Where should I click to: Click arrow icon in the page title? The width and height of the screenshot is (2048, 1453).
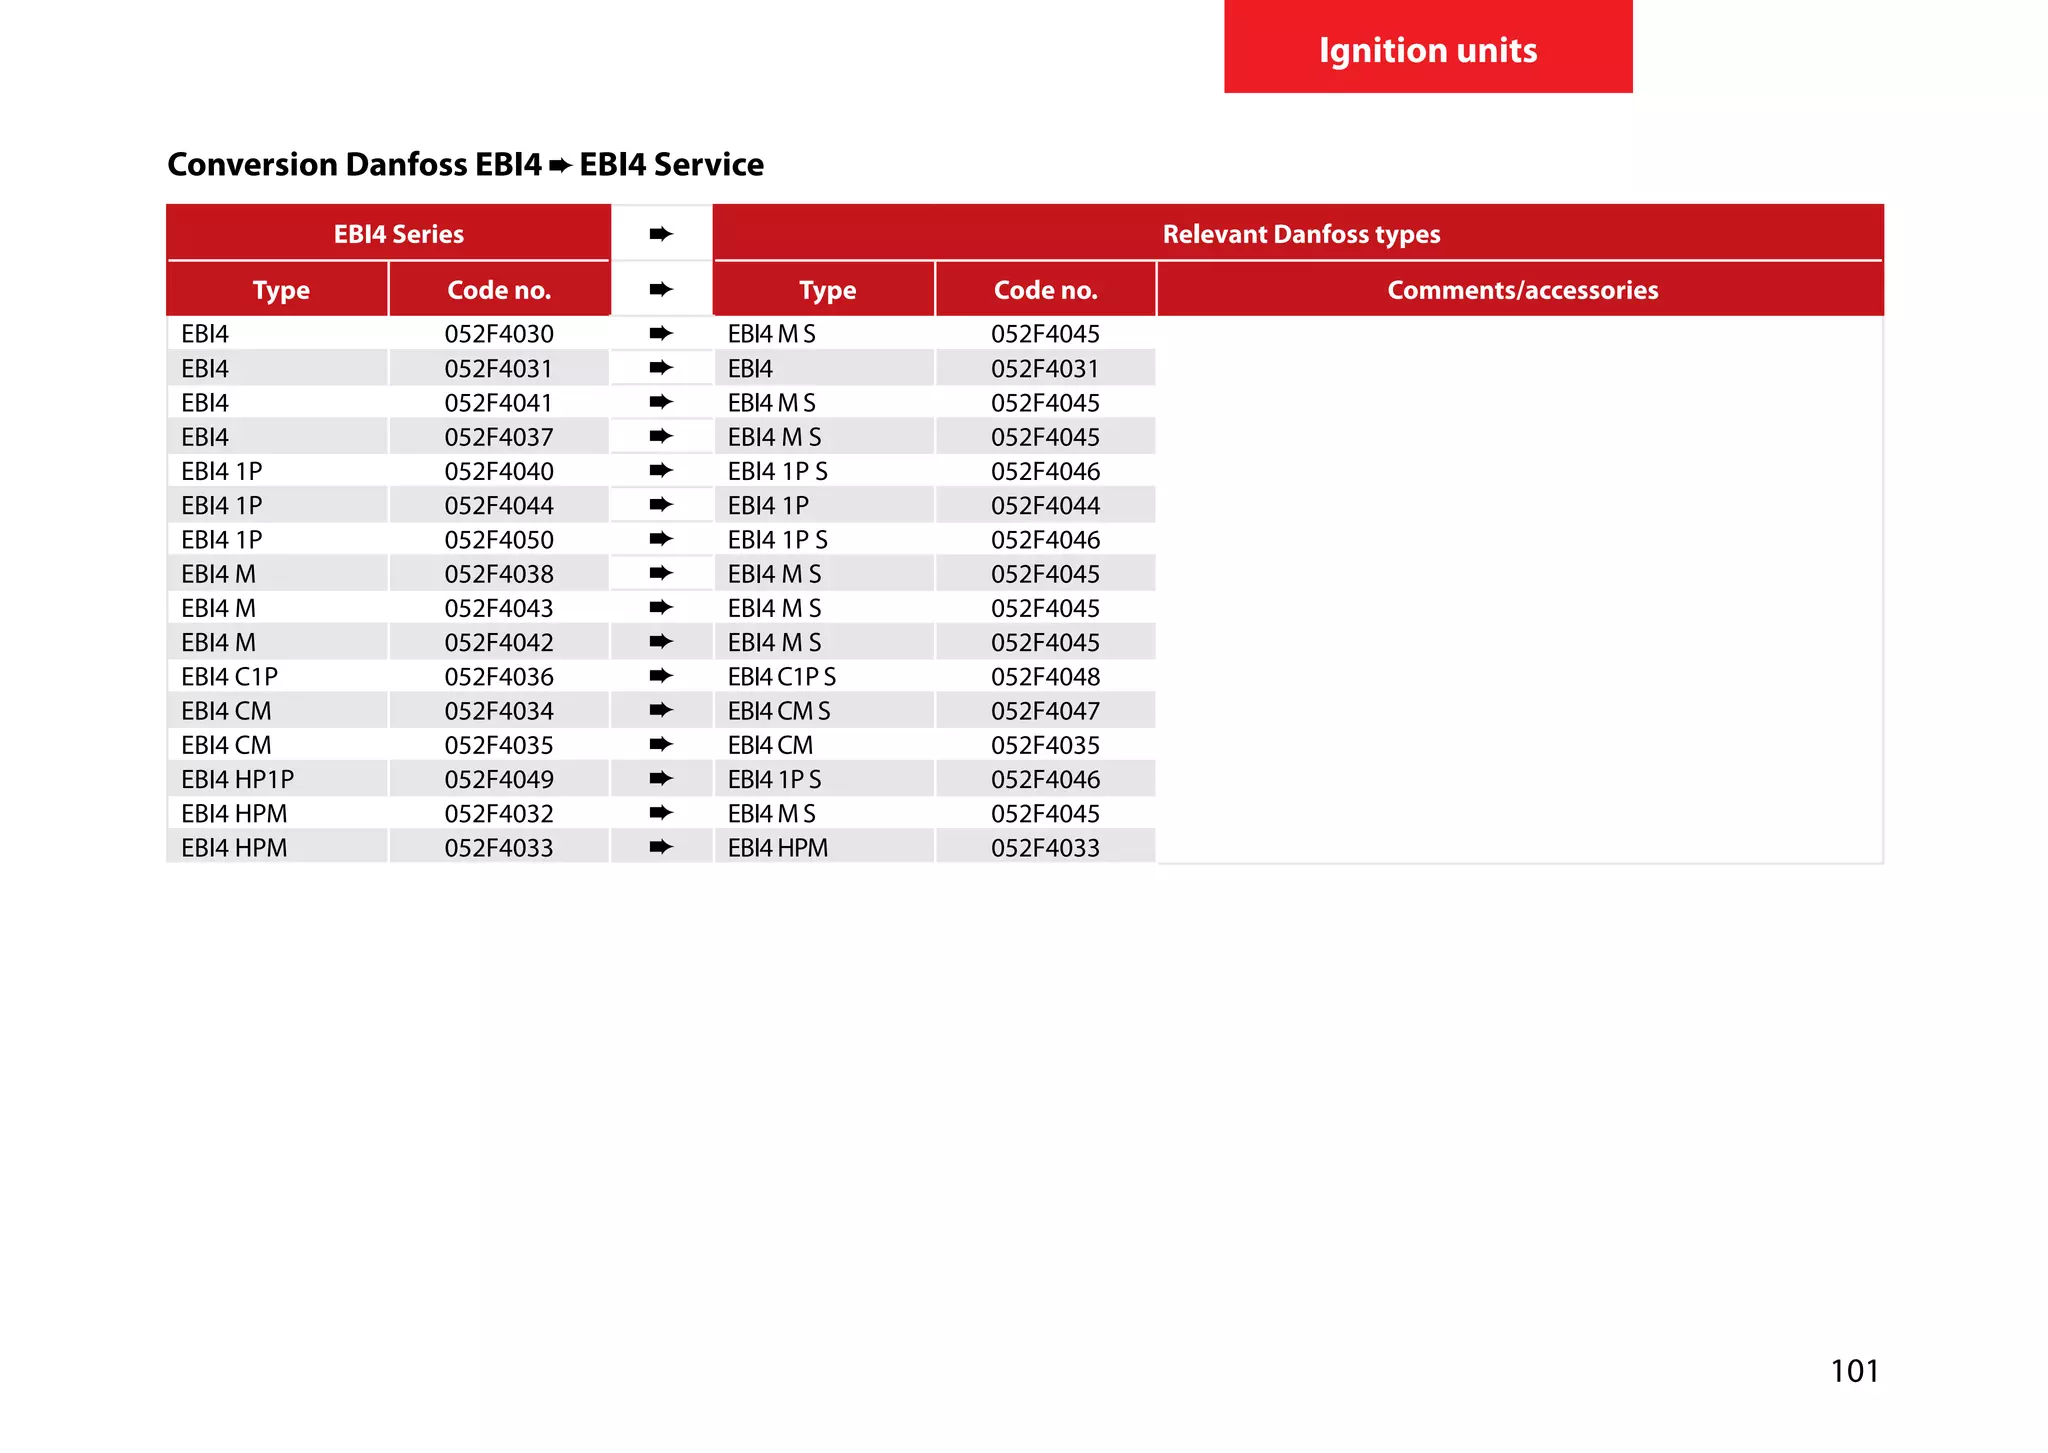[x=560, y=165]
